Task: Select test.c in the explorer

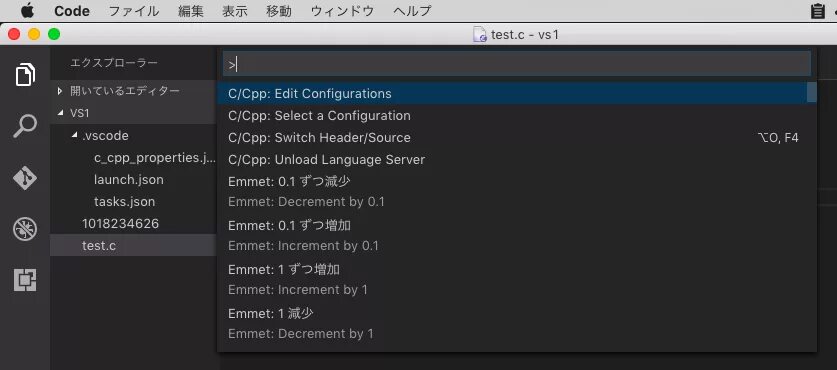Action: (133, 246)
